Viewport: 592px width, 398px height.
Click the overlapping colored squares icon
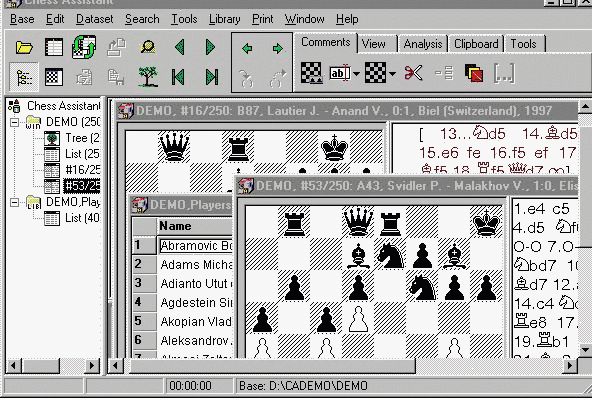(474, 73)
